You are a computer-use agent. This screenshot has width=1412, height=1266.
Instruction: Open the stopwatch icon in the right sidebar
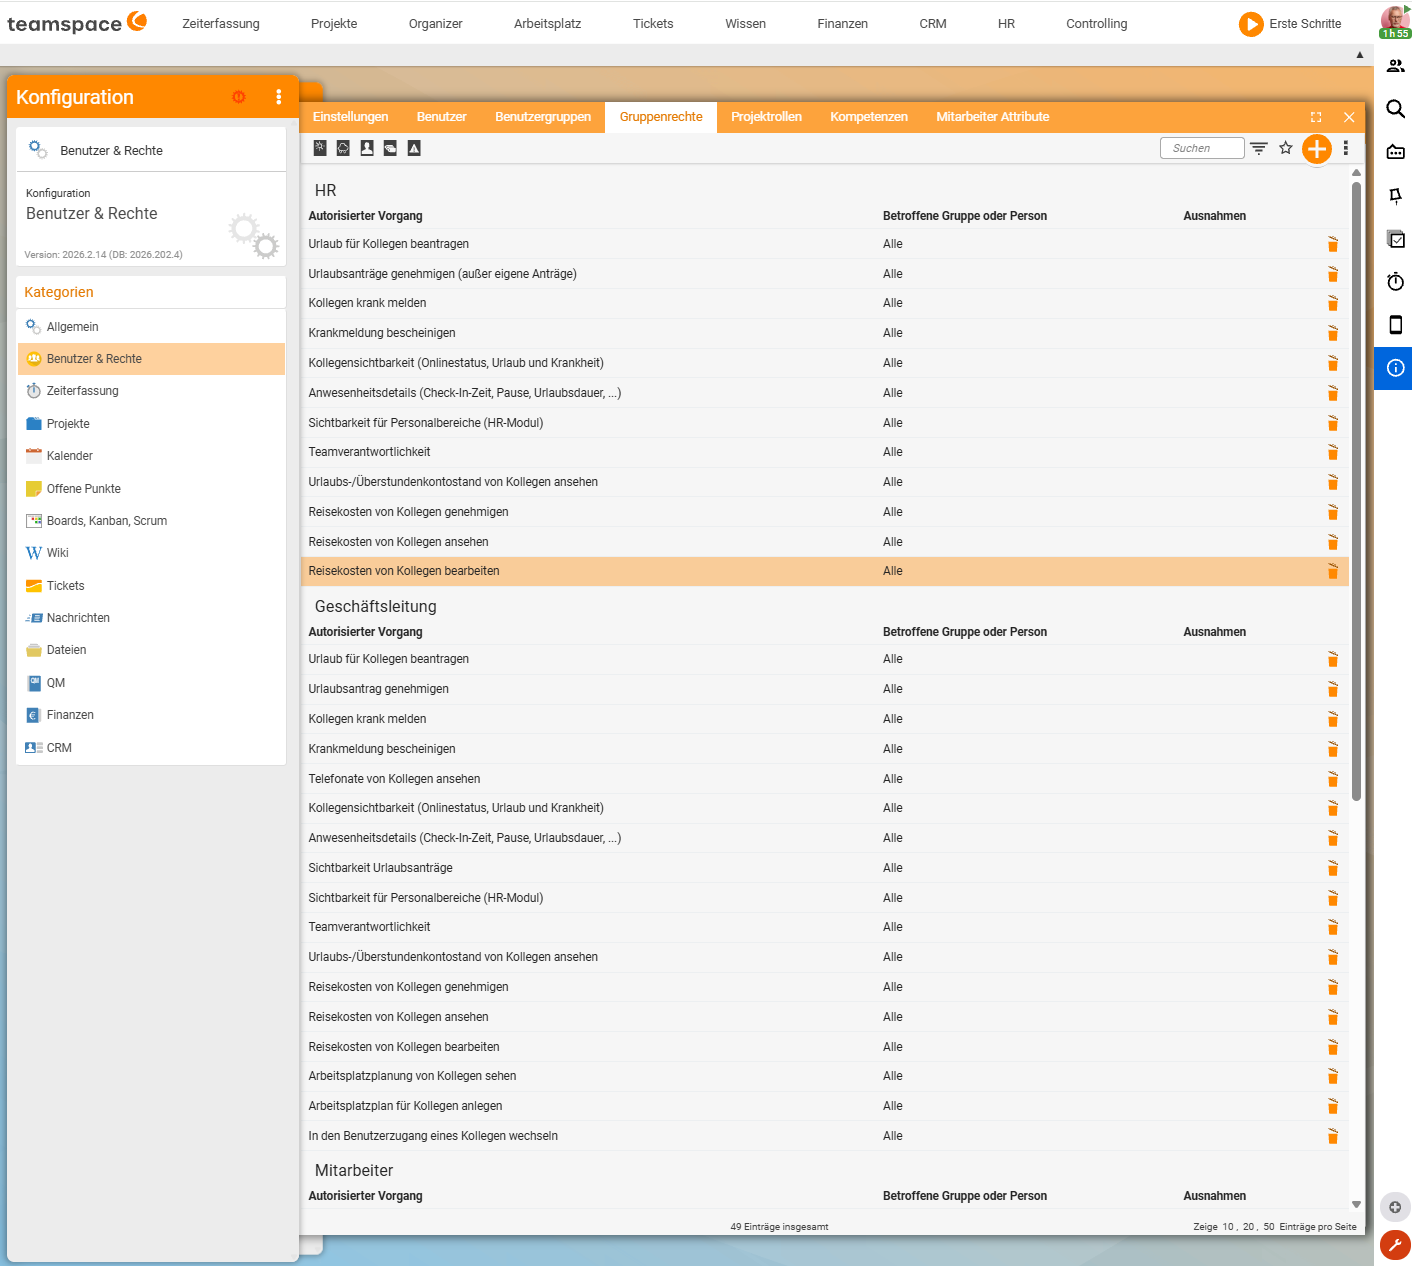click(x=1396, y=282)
